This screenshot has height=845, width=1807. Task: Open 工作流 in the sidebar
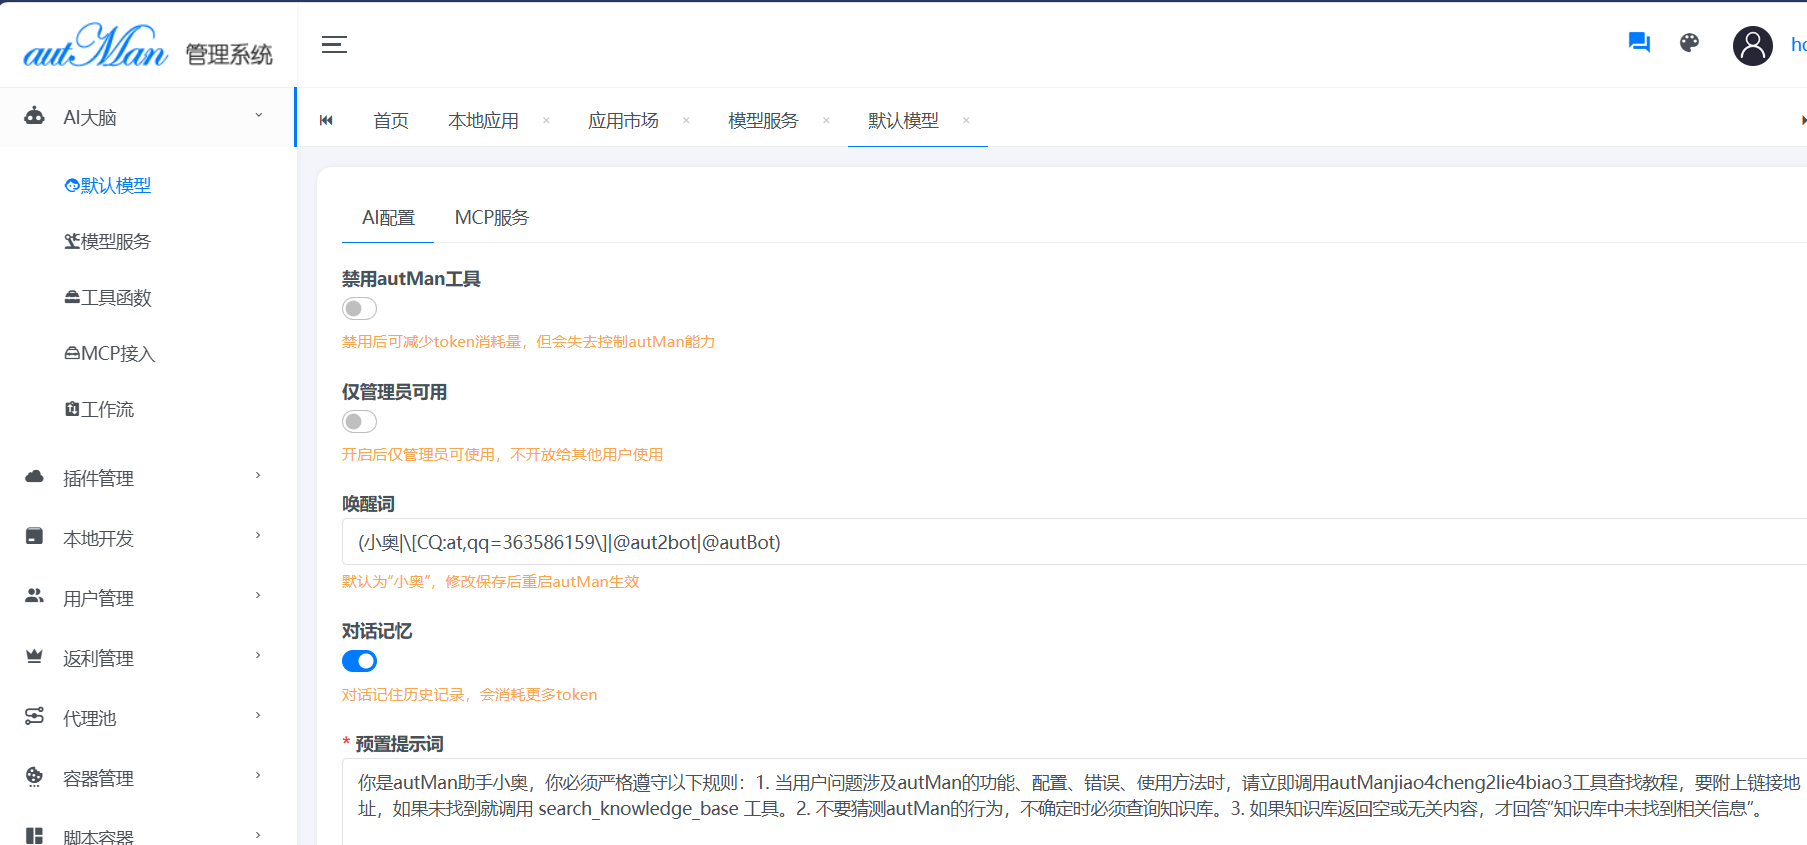pos(99,410)
